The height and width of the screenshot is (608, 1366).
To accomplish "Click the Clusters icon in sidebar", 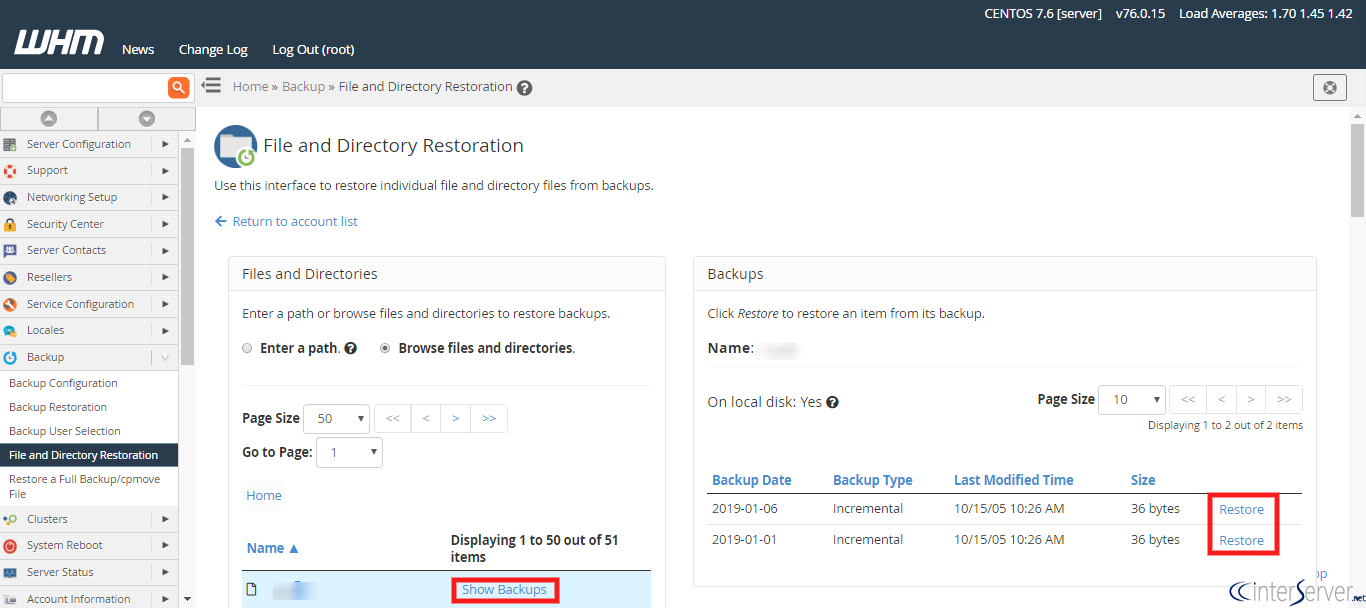I will [x=10, y=520].
